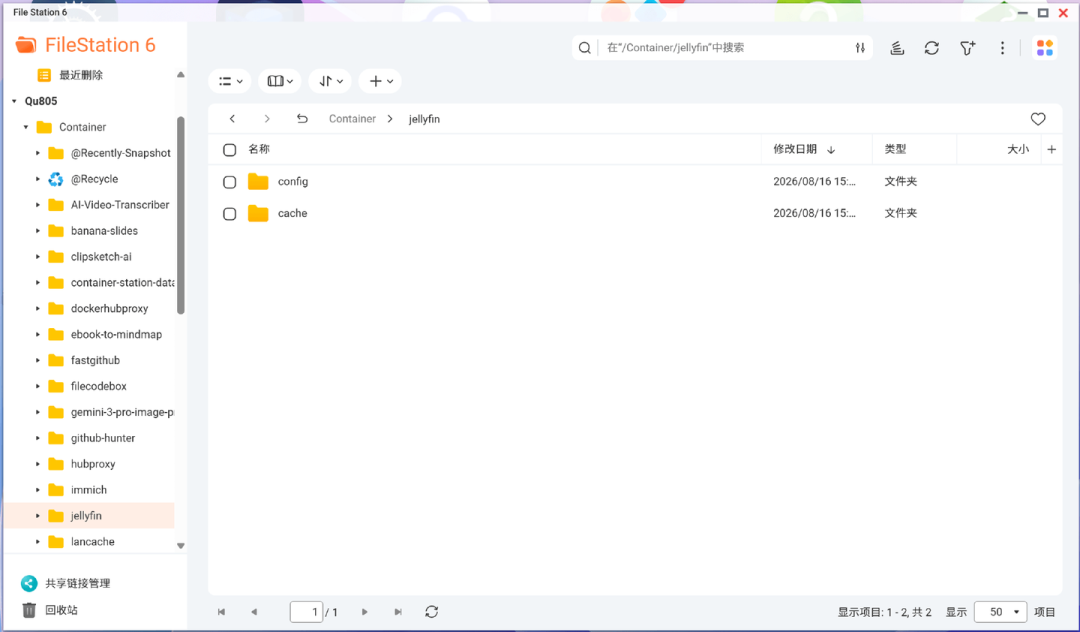The width and height of the screenshot is (1080, 632).
Task: Open the items per page dropdown showing 50
Action: tap(1000, 611)
